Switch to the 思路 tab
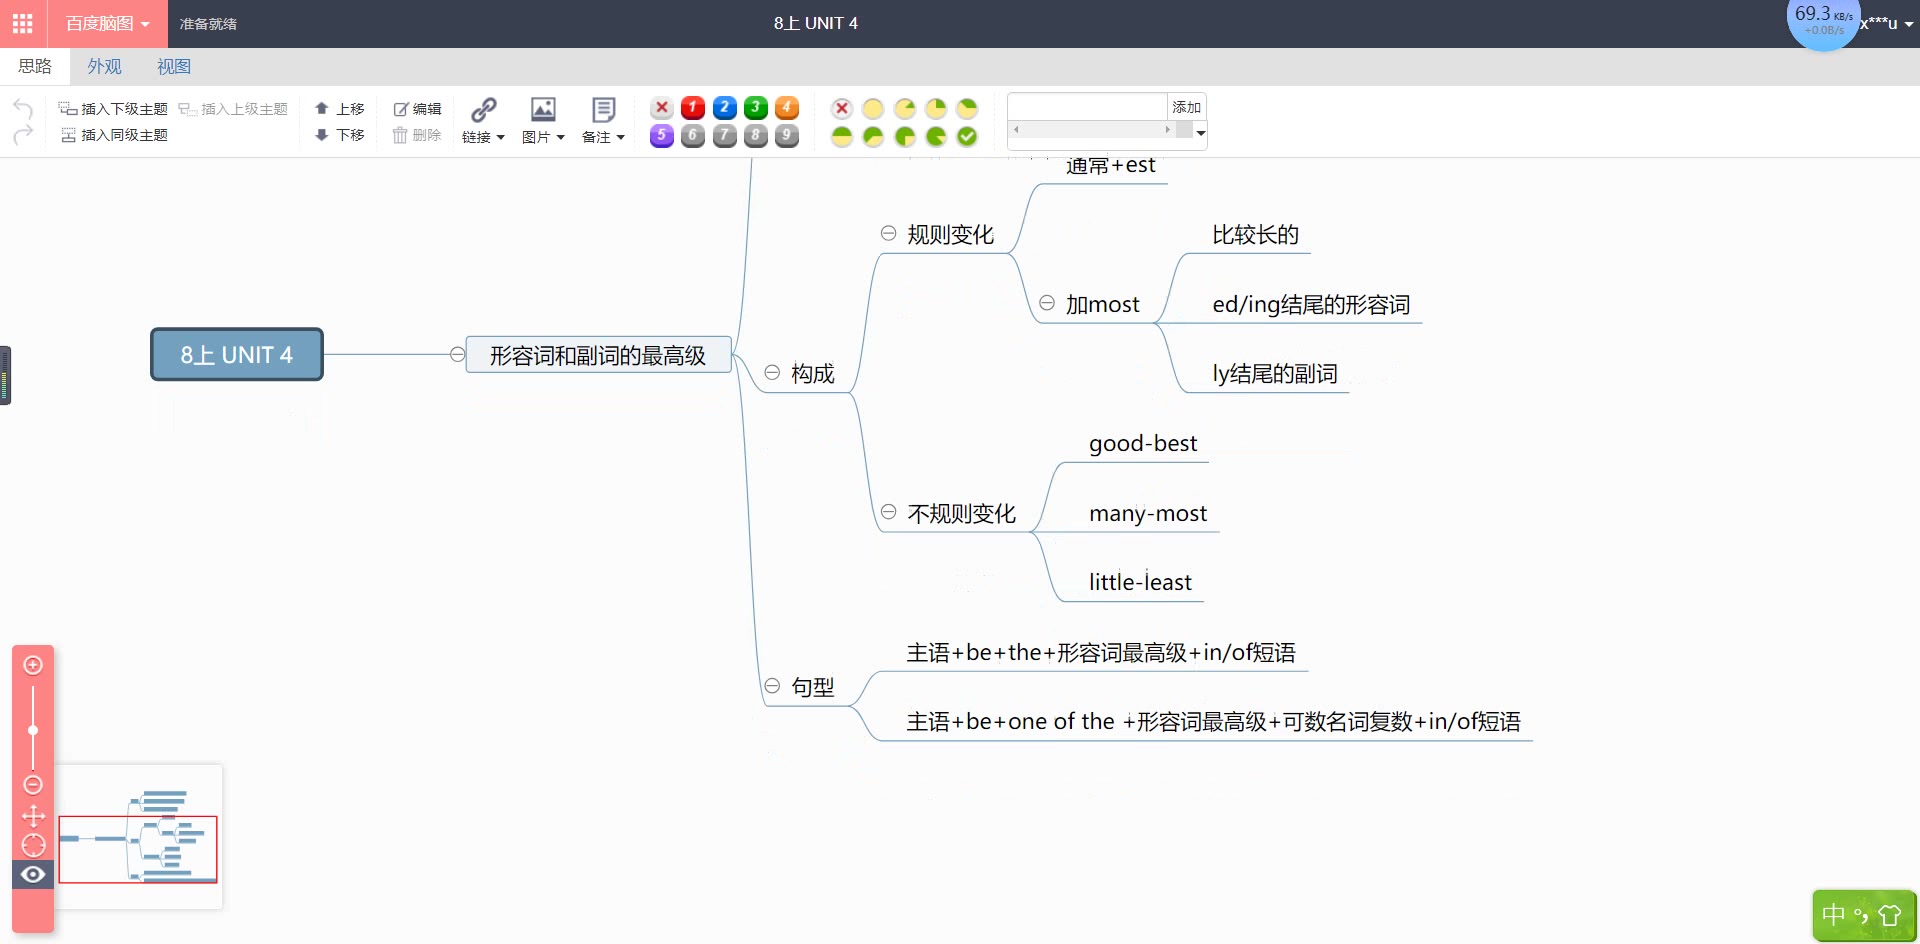 pyautogui.click(x=35, y=66)
